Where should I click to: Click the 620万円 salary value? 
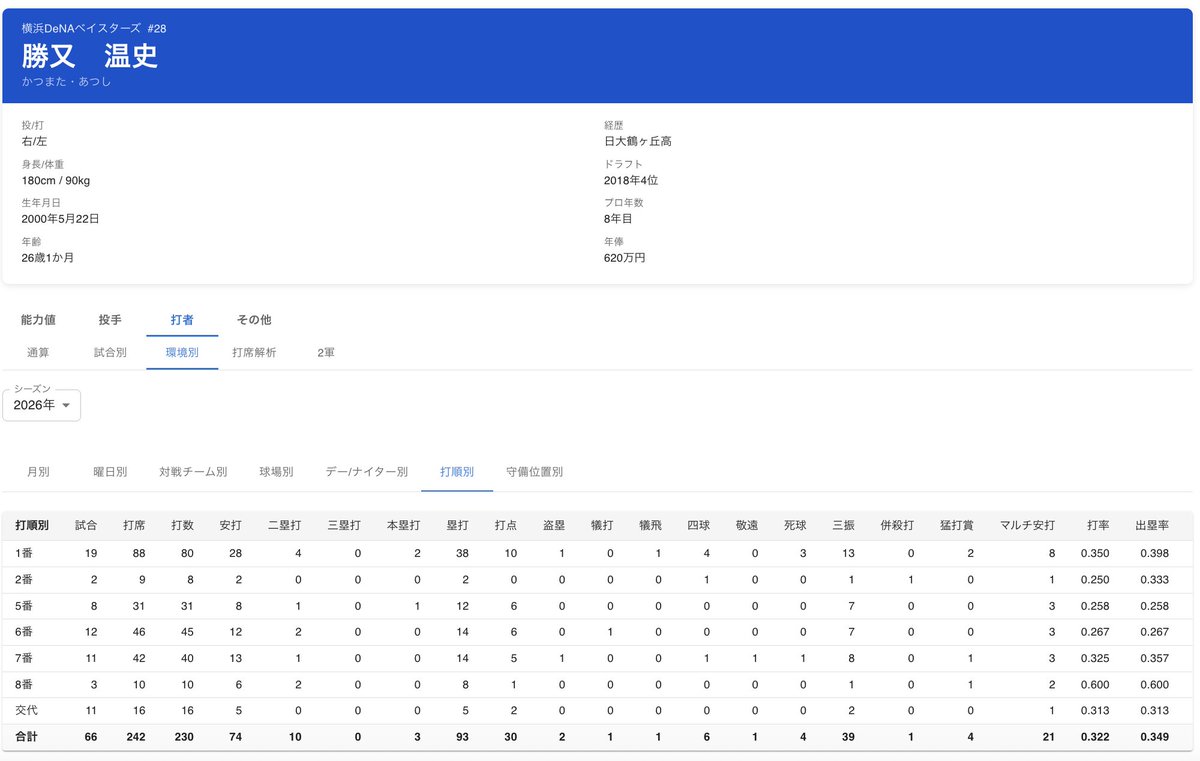tap(625, 258)
